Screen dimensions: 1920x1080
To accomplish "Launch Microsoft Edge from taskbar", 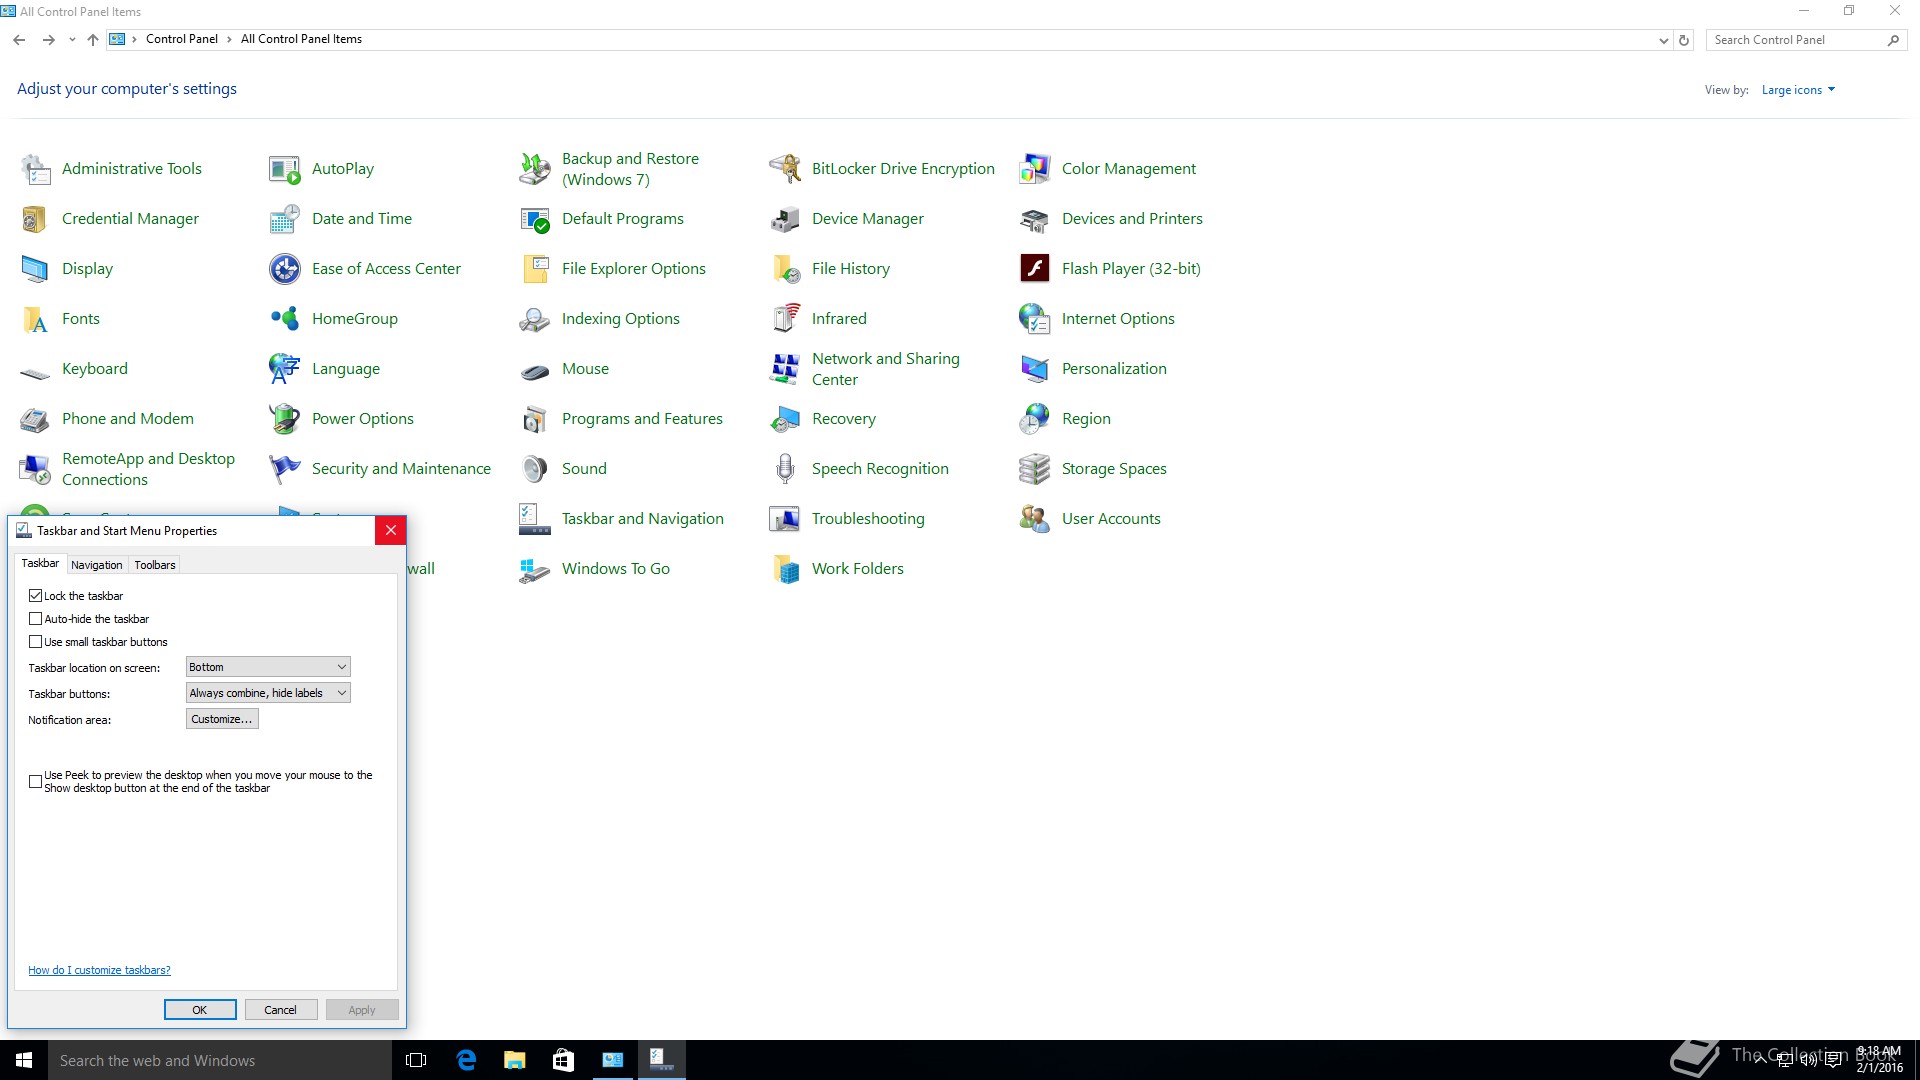I will tap(466, 1060).
